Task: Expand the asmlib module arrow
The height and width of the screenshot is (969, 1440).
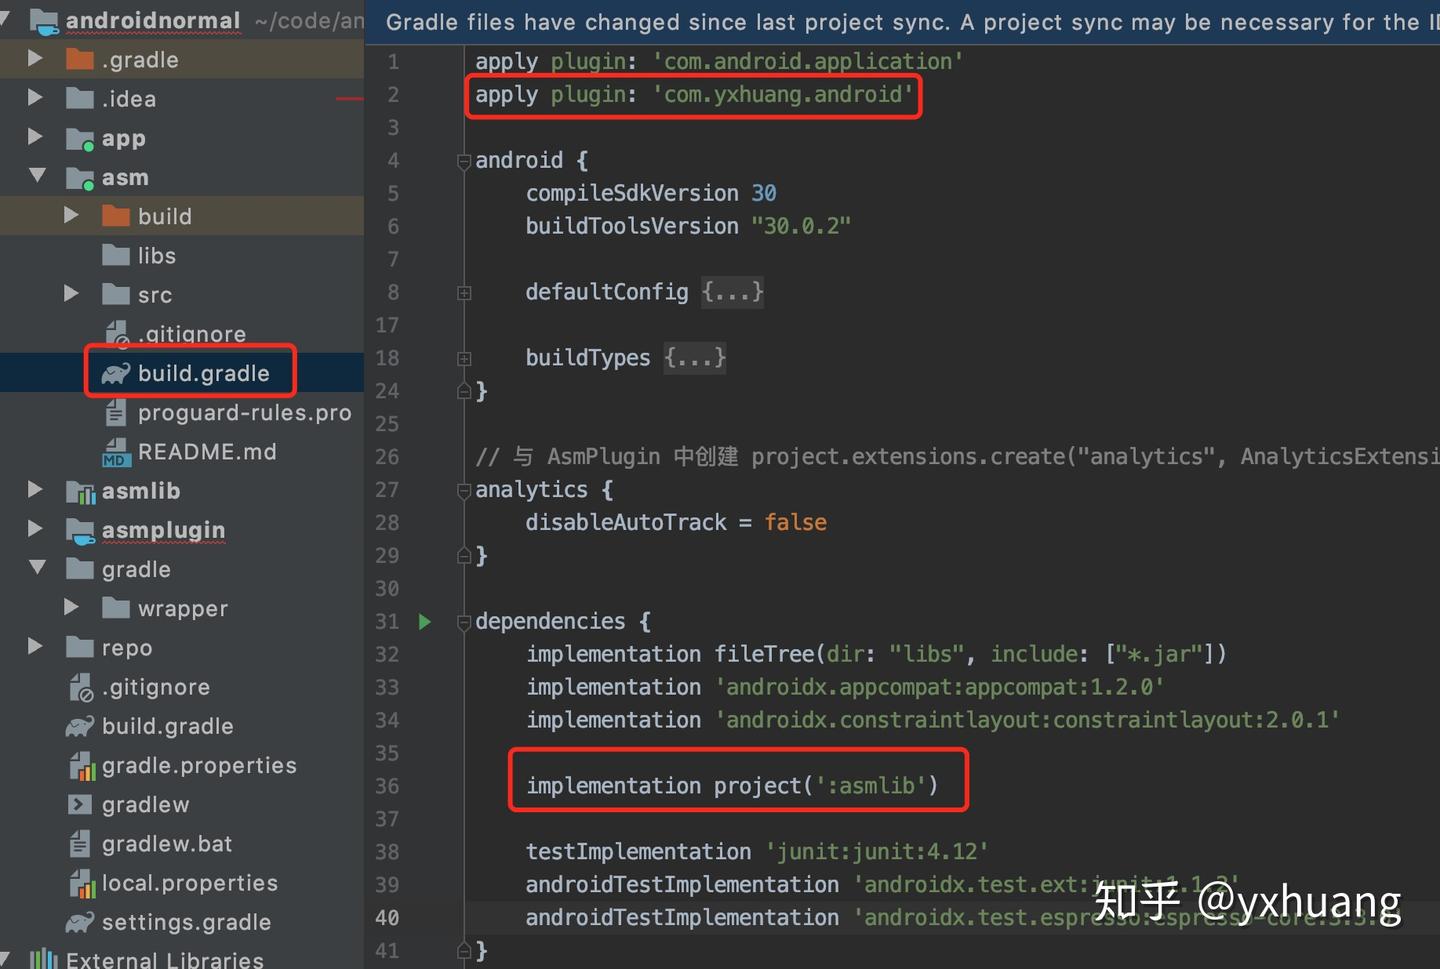Action: [x=35, y=490]
